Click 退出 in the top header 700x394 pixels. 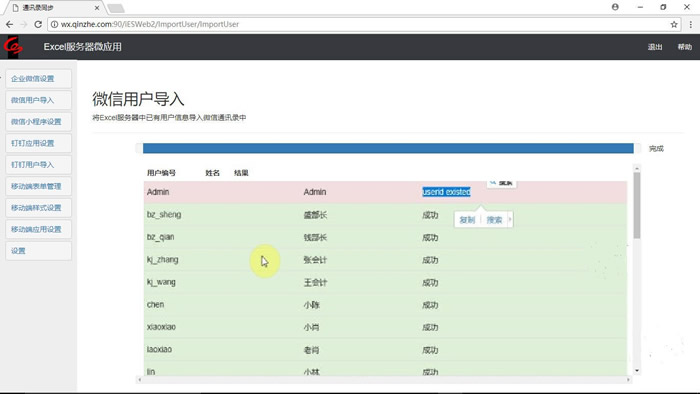click(655, 47)
